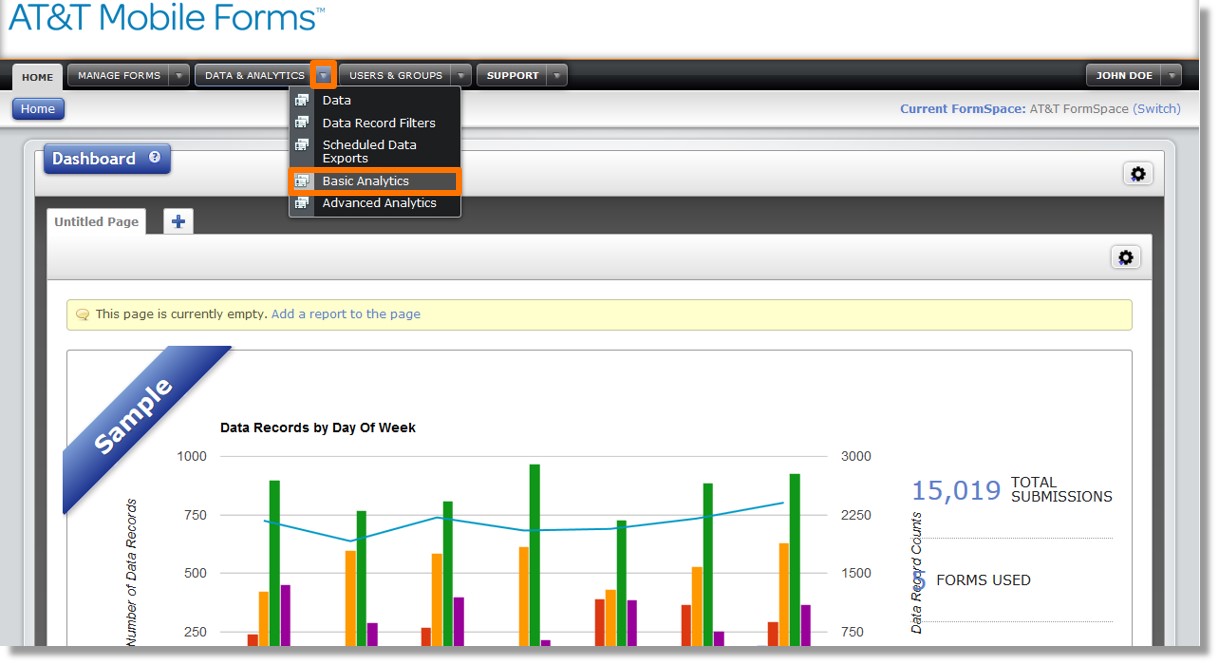
Task: Click the Data Records by Day Of Week title
Action: (318, 427)
